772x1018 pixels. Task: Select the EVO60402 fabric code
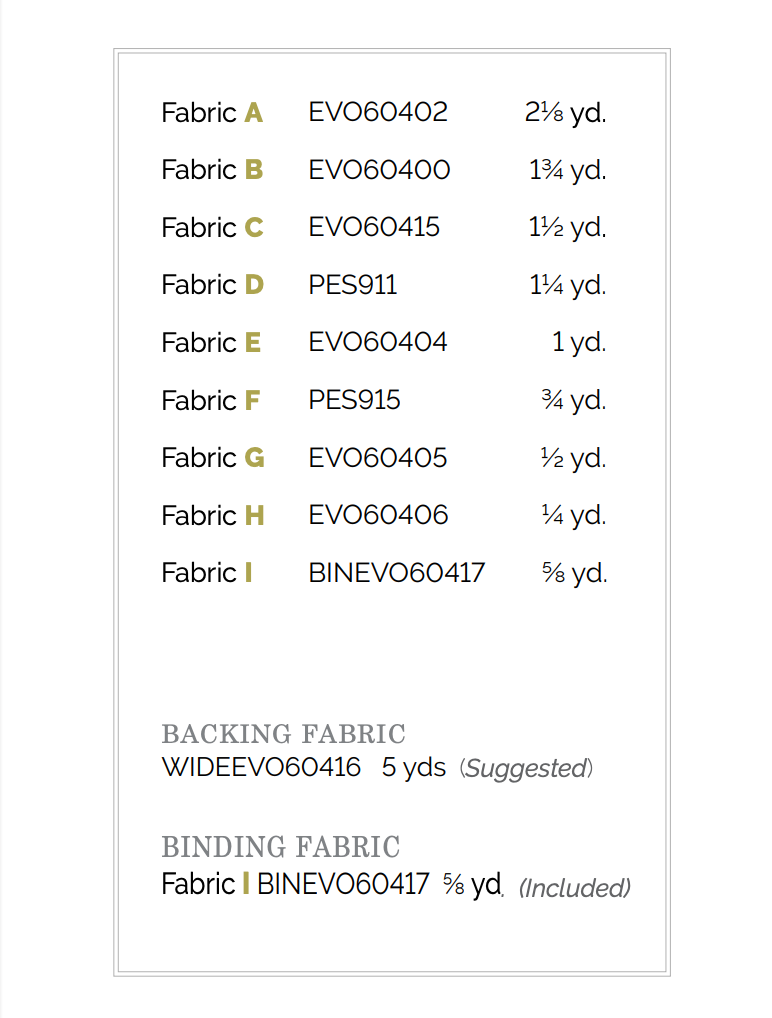click(378, 112)
